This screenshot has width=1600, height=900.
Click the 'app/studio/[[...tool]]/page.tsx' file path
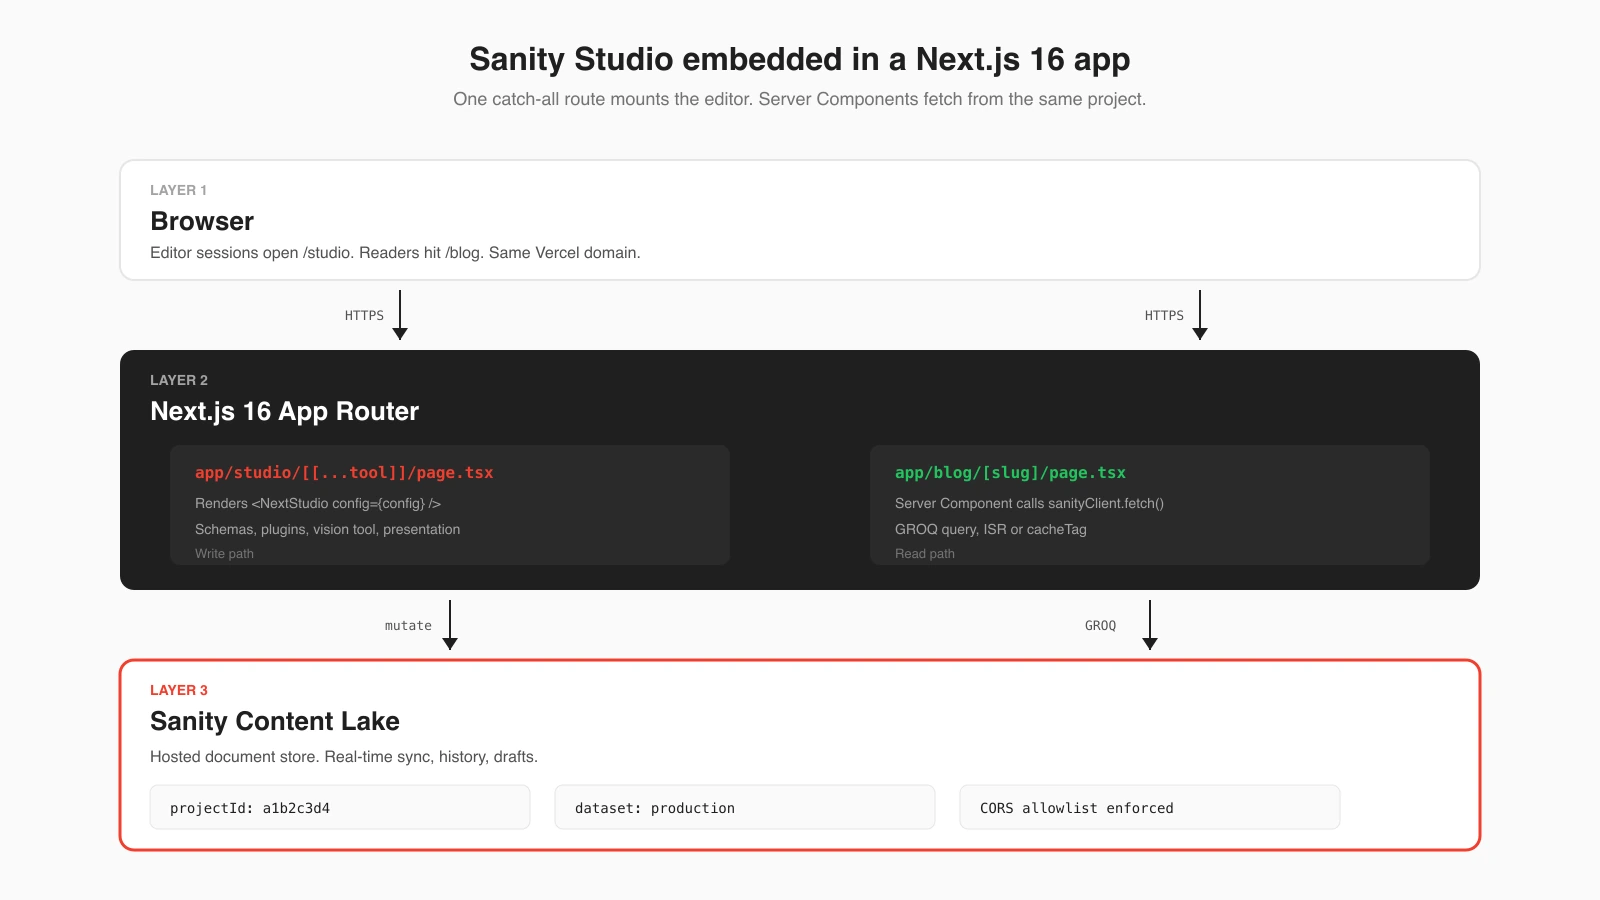pyautogui.click(x=344, y=473)
